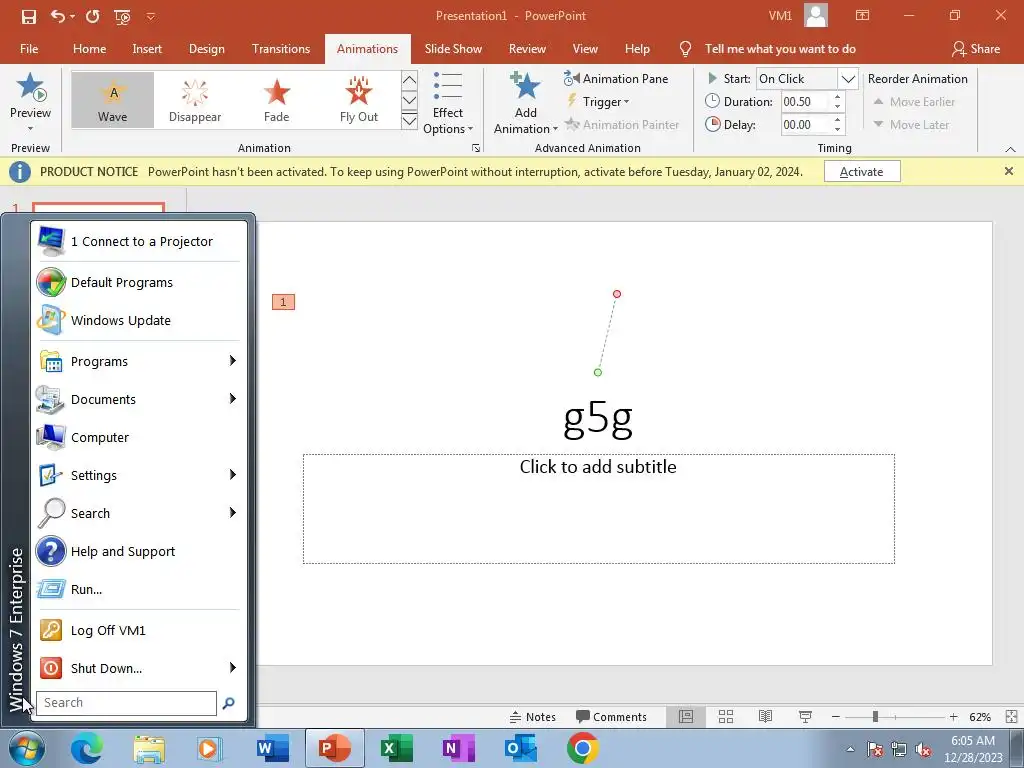Screen dimensions: 1024x768
Task: Switch to Normal view
Action: point(686,717)
